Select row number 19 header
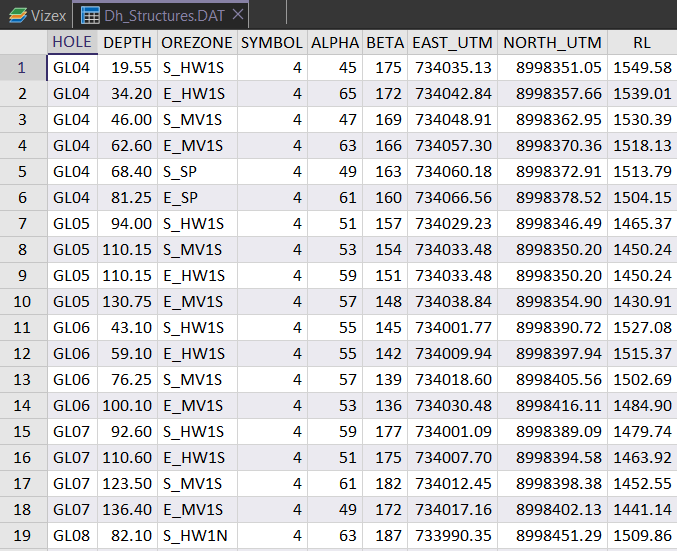Screen dimensions: 677x551 click(23, 535)
